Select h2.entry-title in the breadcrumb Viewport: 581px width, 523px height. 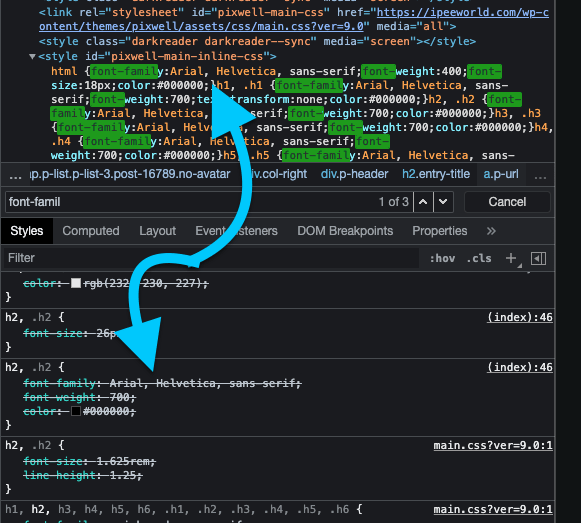click(x=436, y=174)
